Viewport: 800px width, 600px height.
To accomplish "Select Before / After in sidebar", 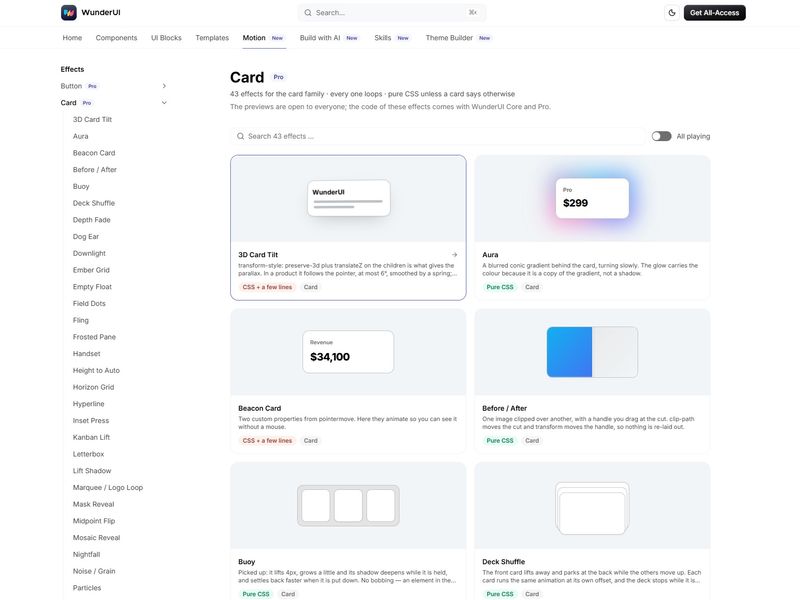I will [x=95, y=170].
